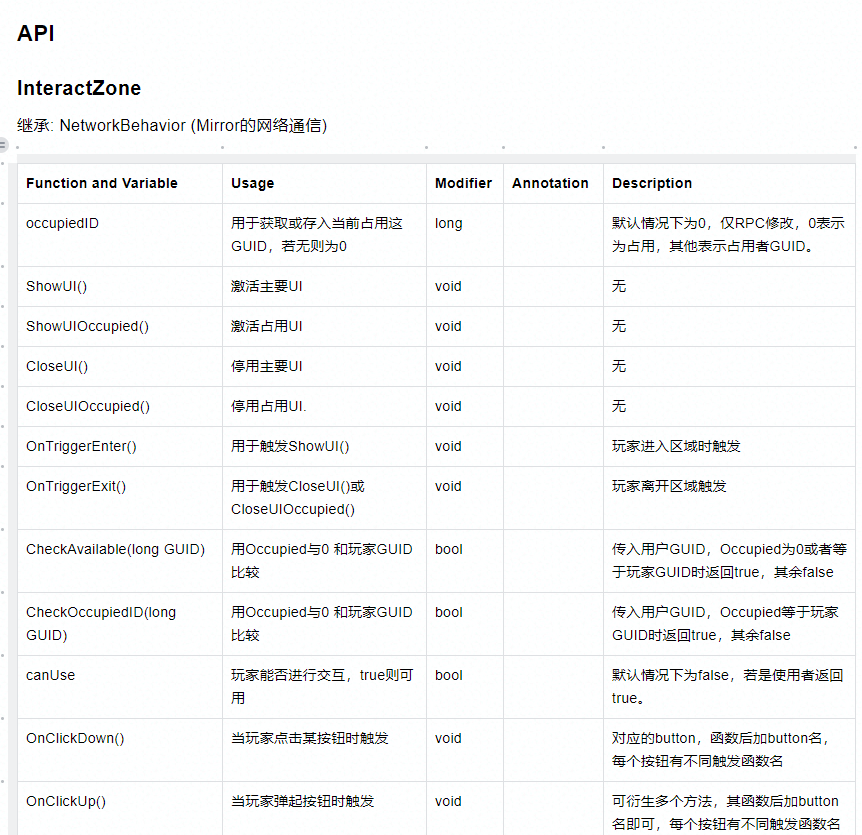Click the 当玩家点击某按钮时触发 usage cell

(x=324, y=750)
